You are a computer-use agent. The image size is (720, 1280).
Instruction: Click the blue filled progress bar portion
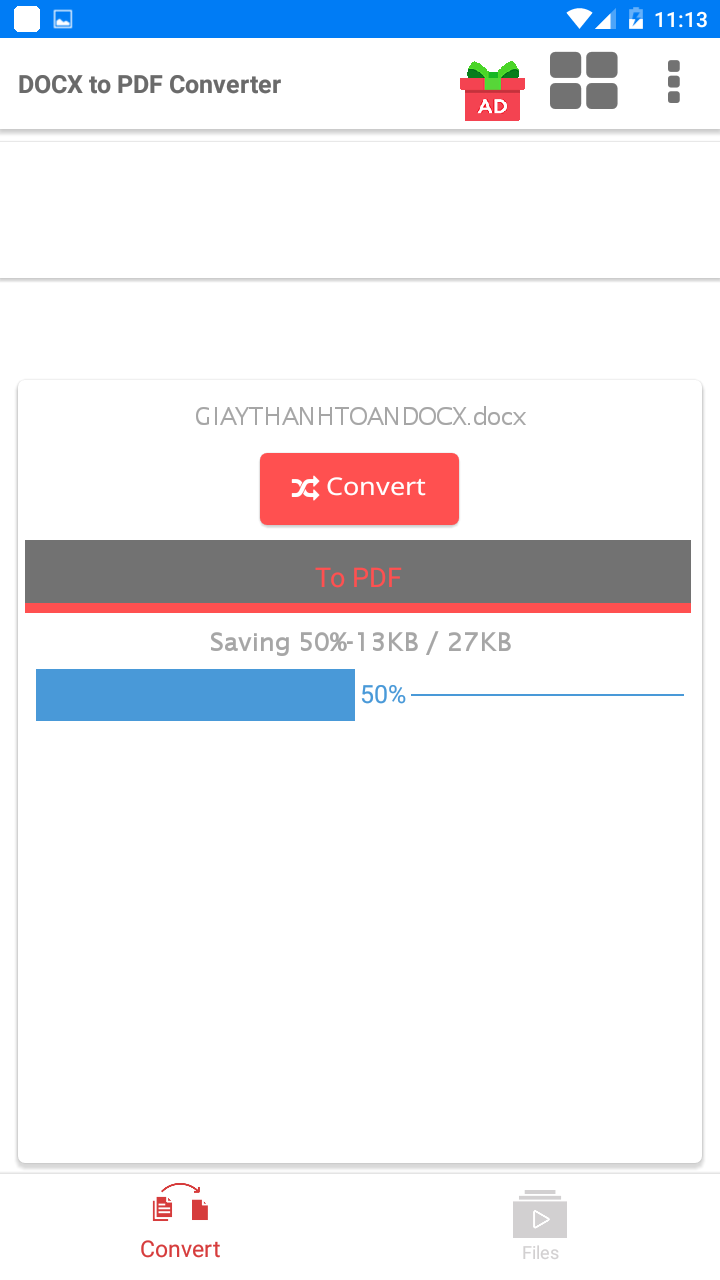pyautogui.click(x=195, y=695)
